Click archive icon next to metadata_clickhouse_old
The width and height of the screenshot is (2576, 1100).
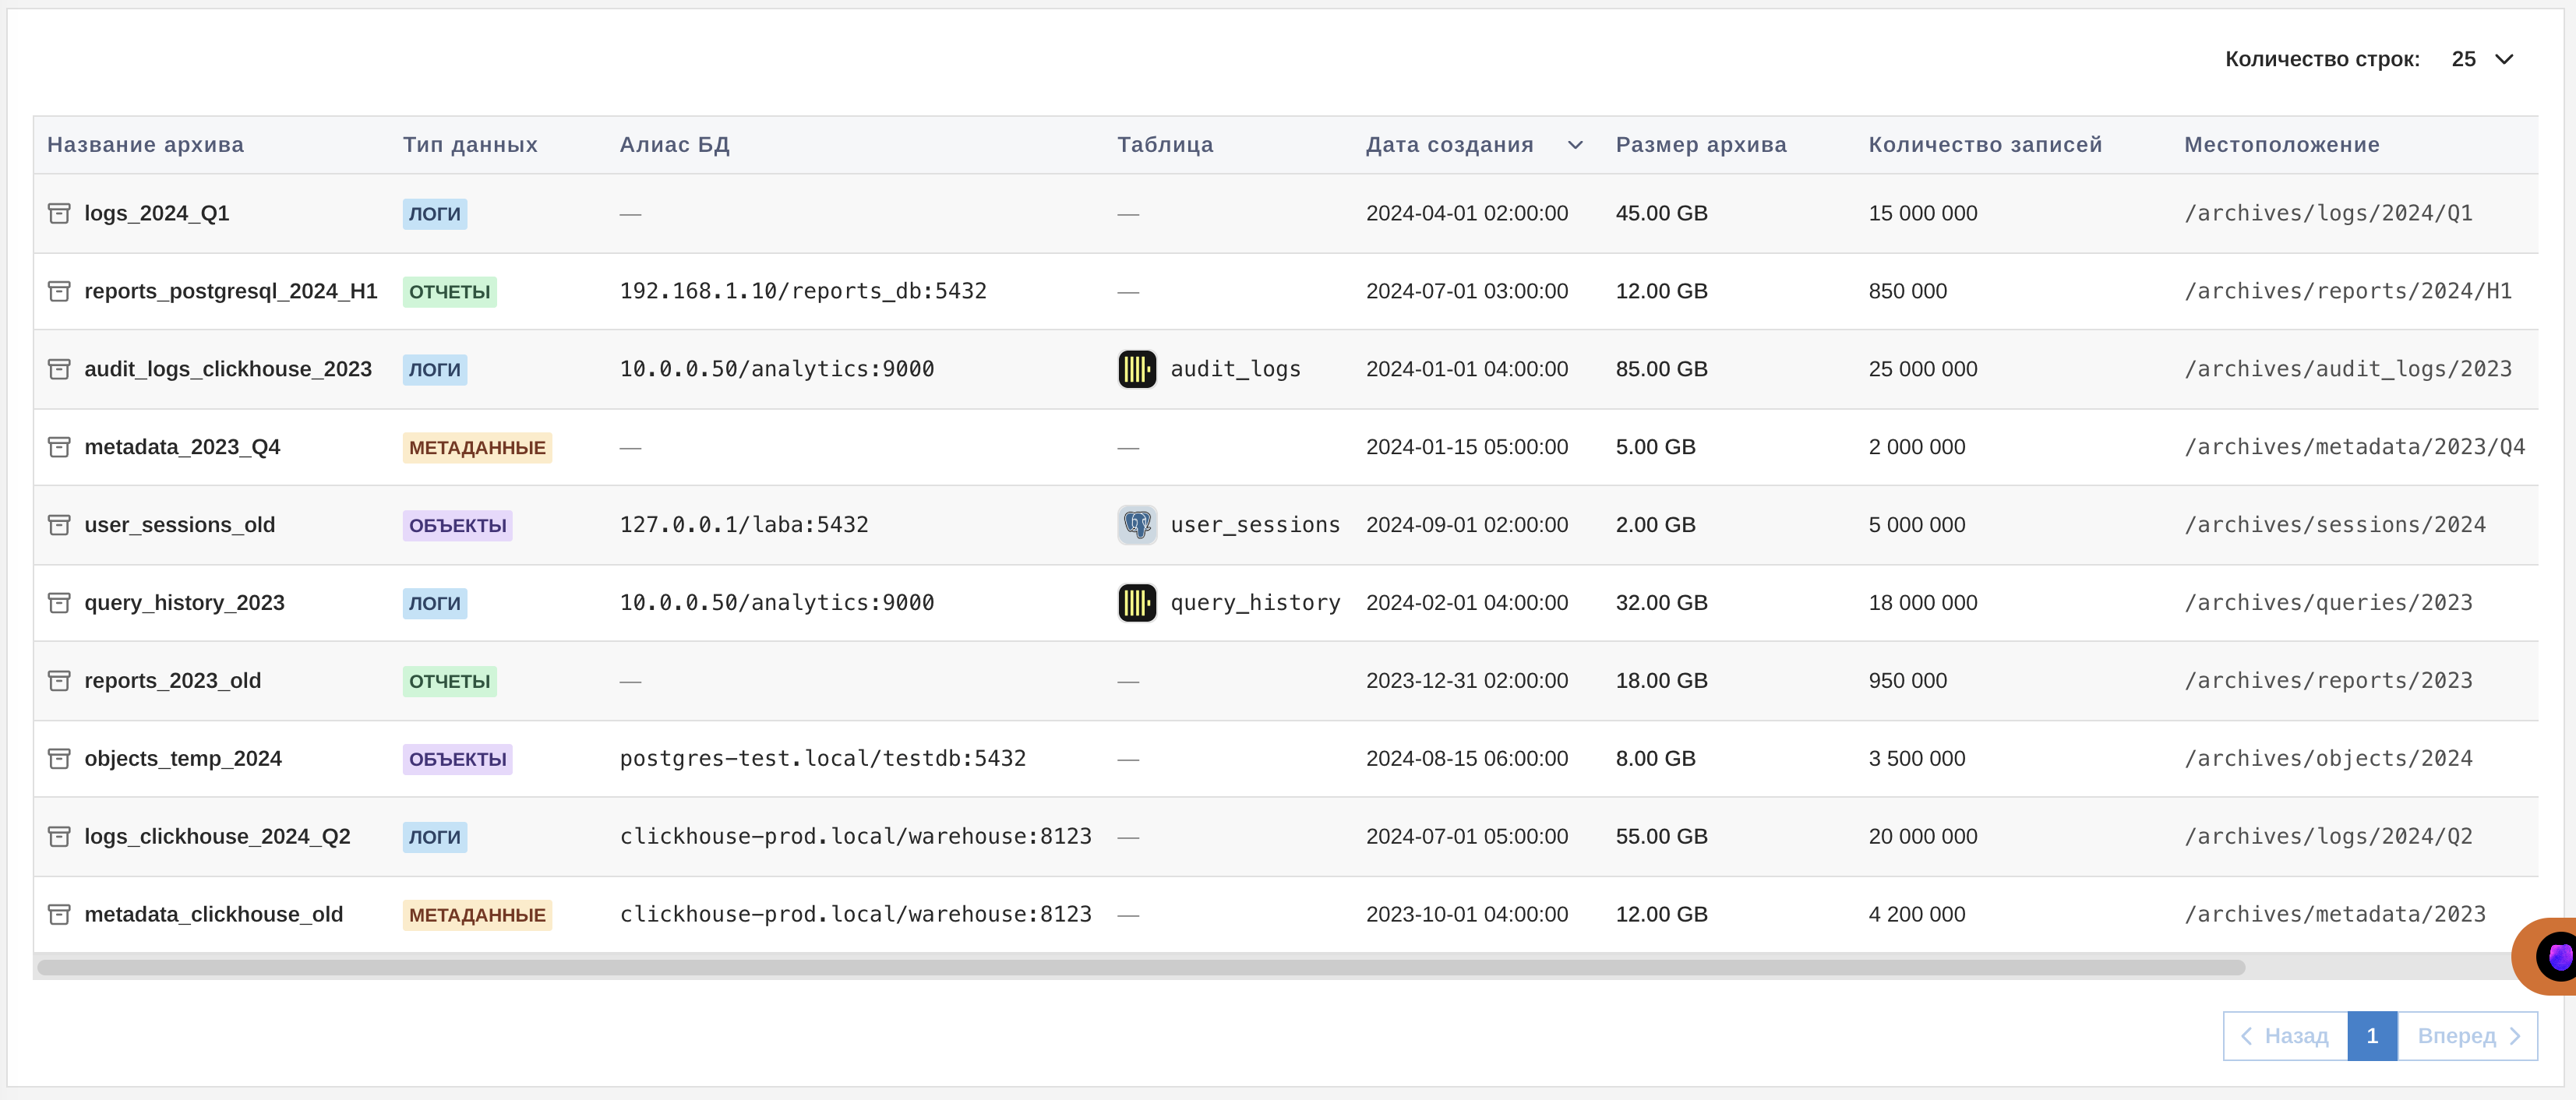click(59, 915)
